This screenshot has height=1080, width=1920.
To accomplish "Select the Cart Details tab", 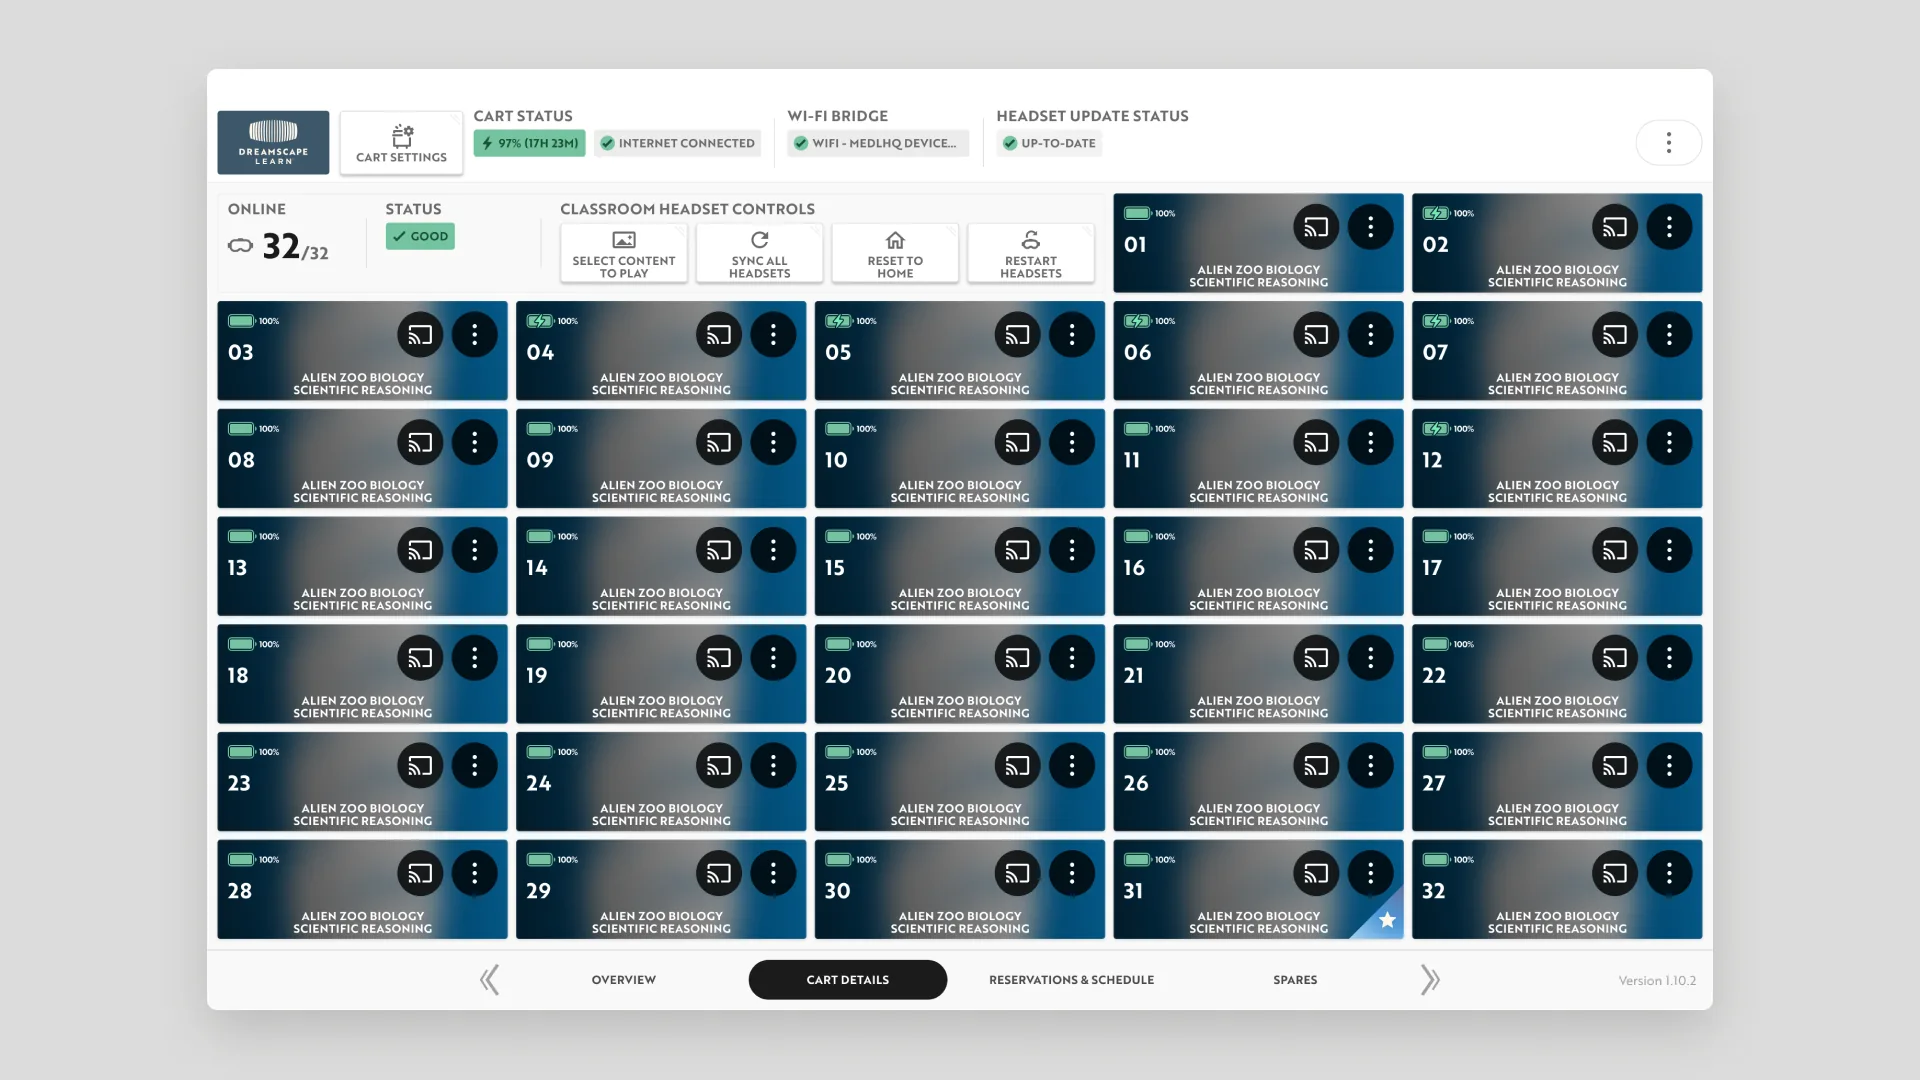I will [x=848, y=980].
